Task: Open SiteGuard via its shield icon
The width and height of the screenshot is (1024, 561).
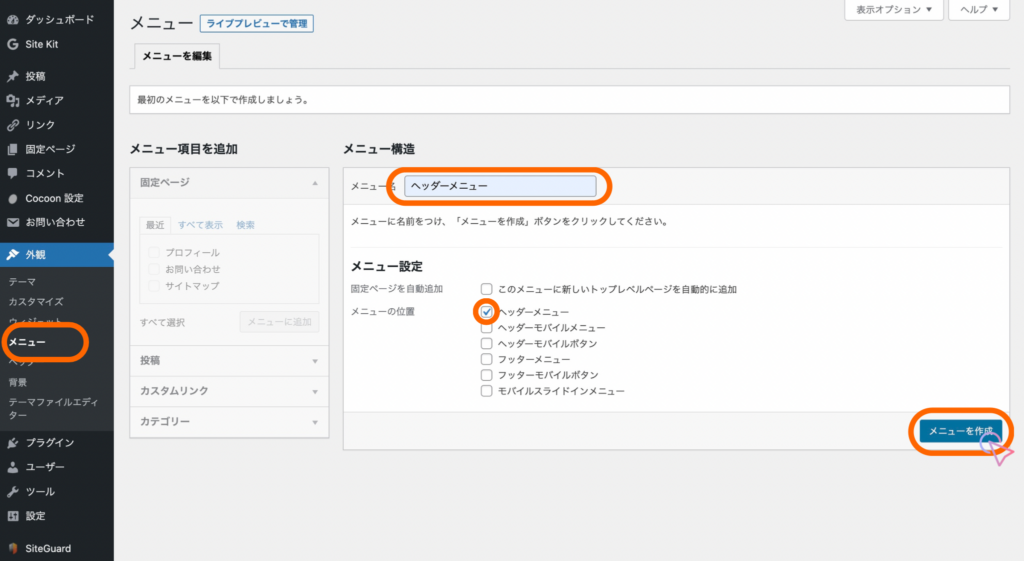Action: coord(12,548)
